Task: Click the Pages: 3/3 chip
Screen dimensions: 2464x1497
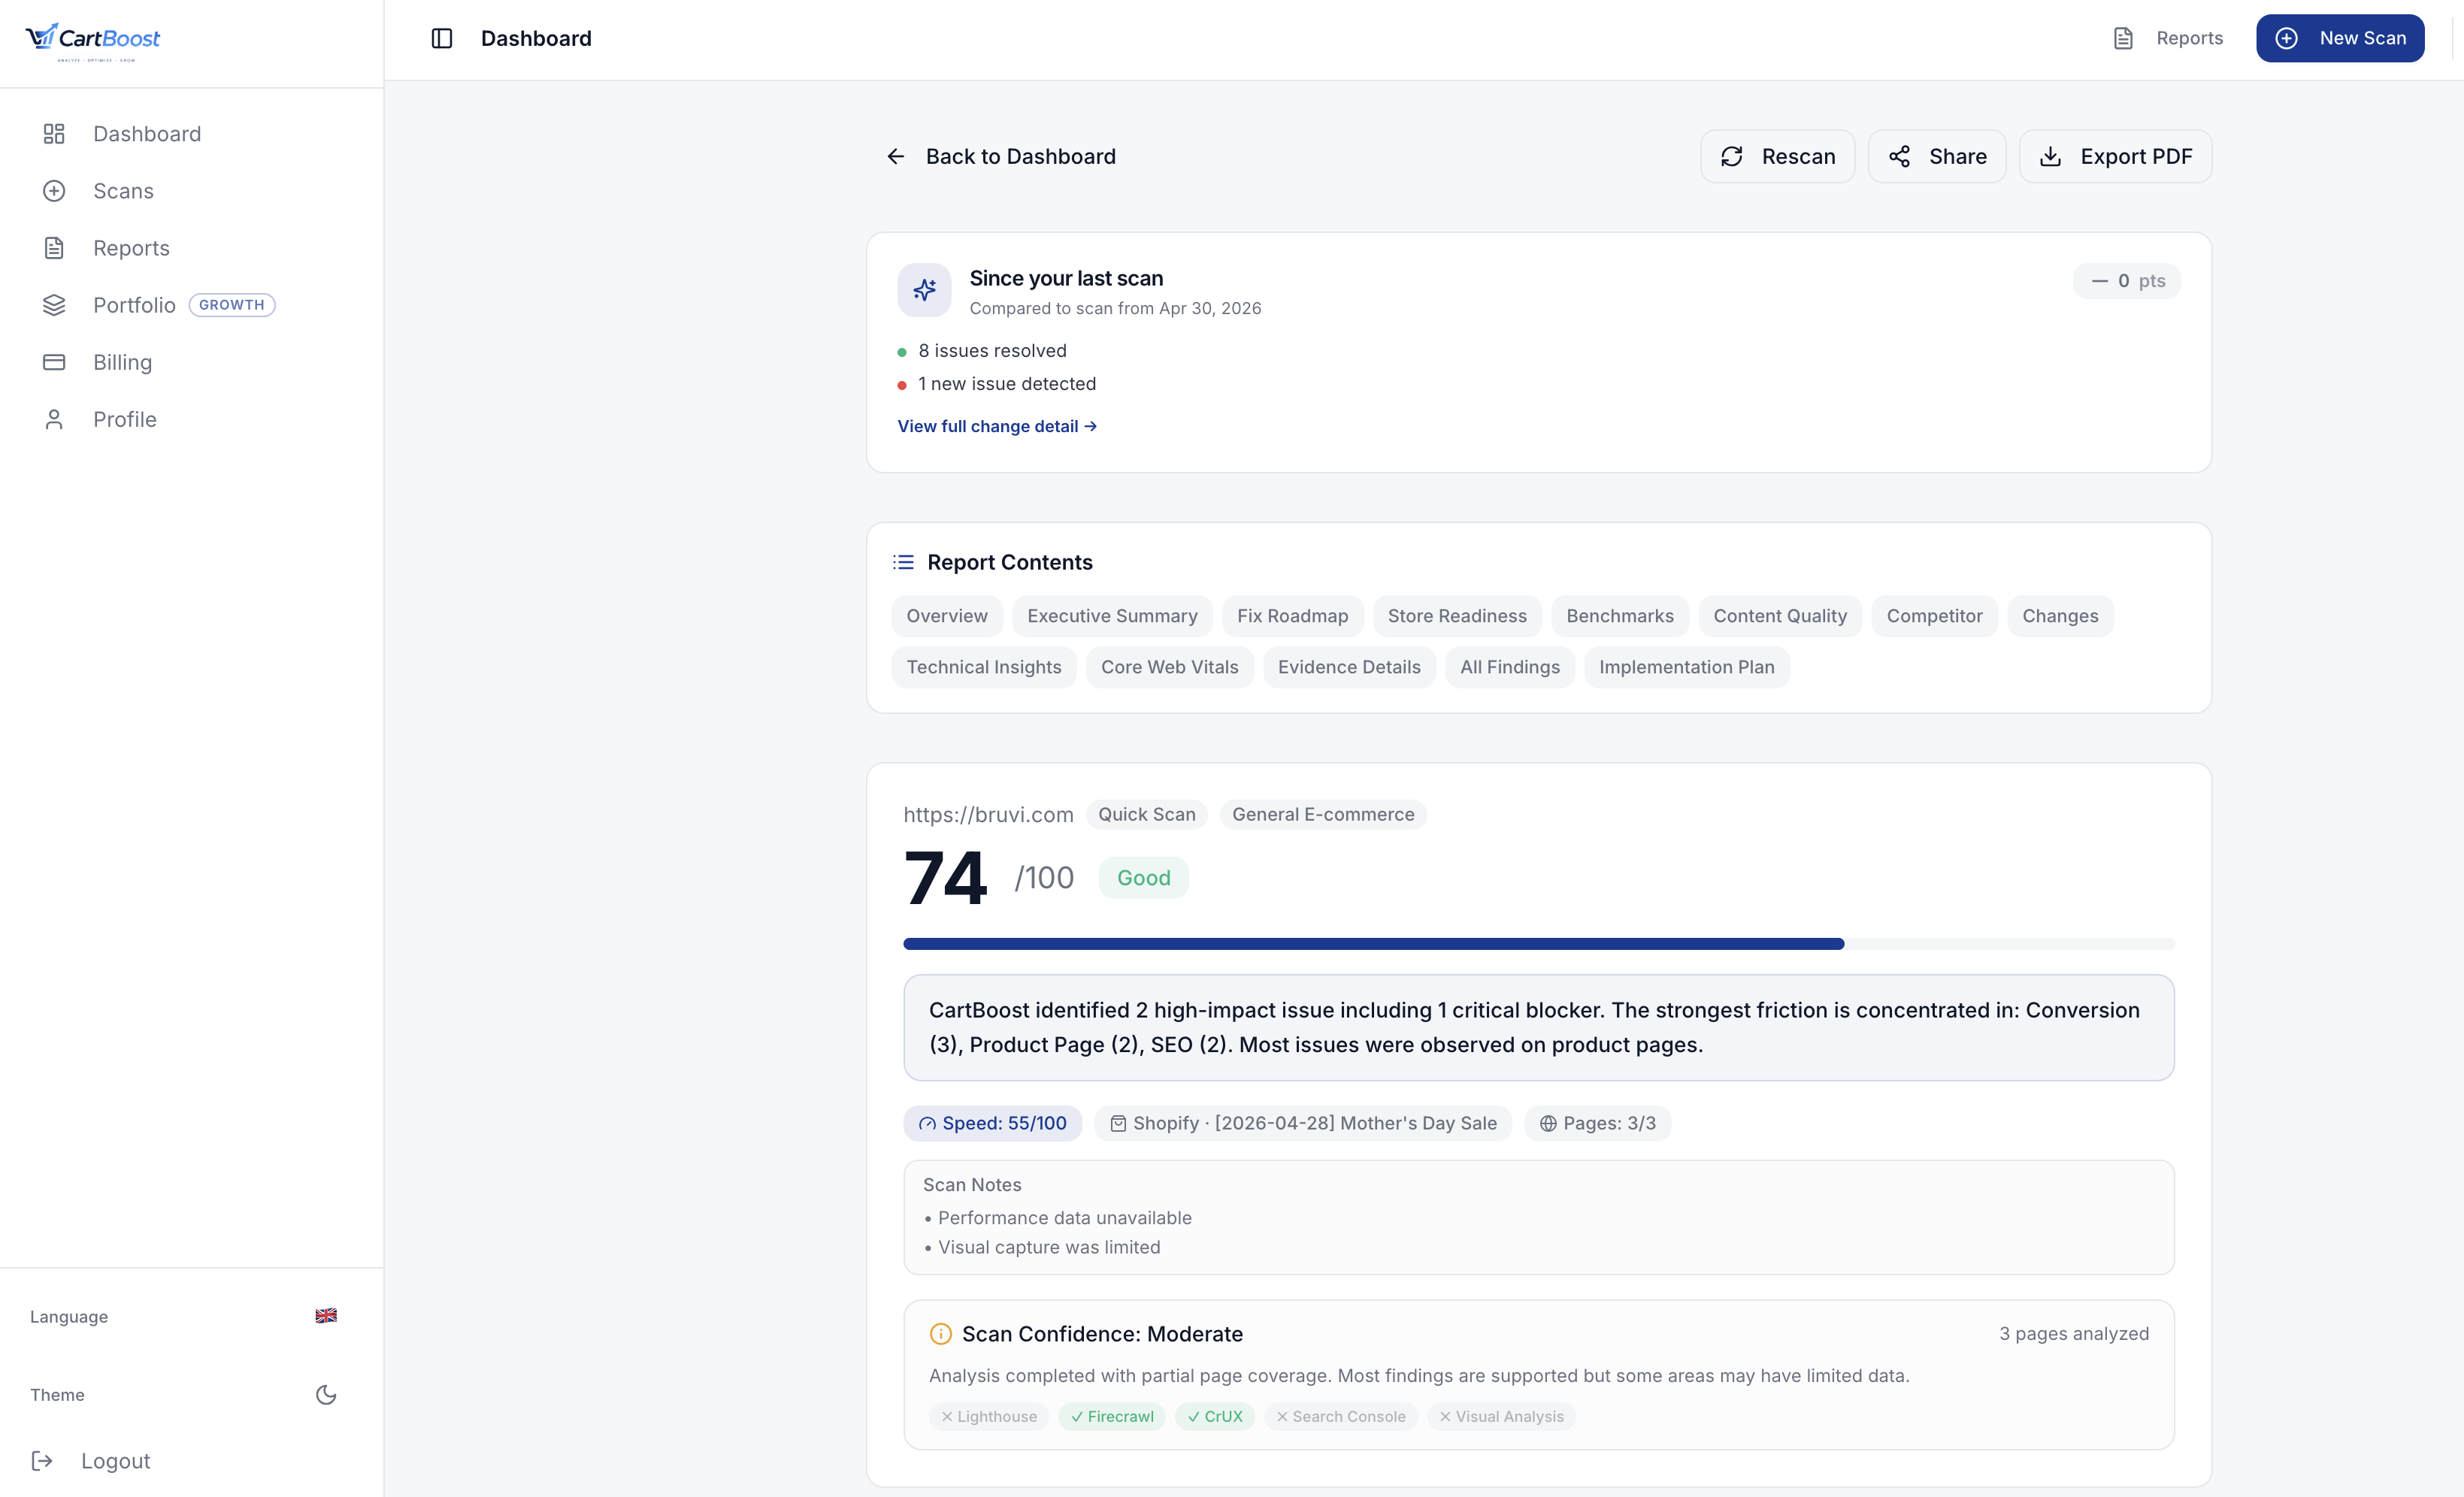Action: click(1597, 1123)
